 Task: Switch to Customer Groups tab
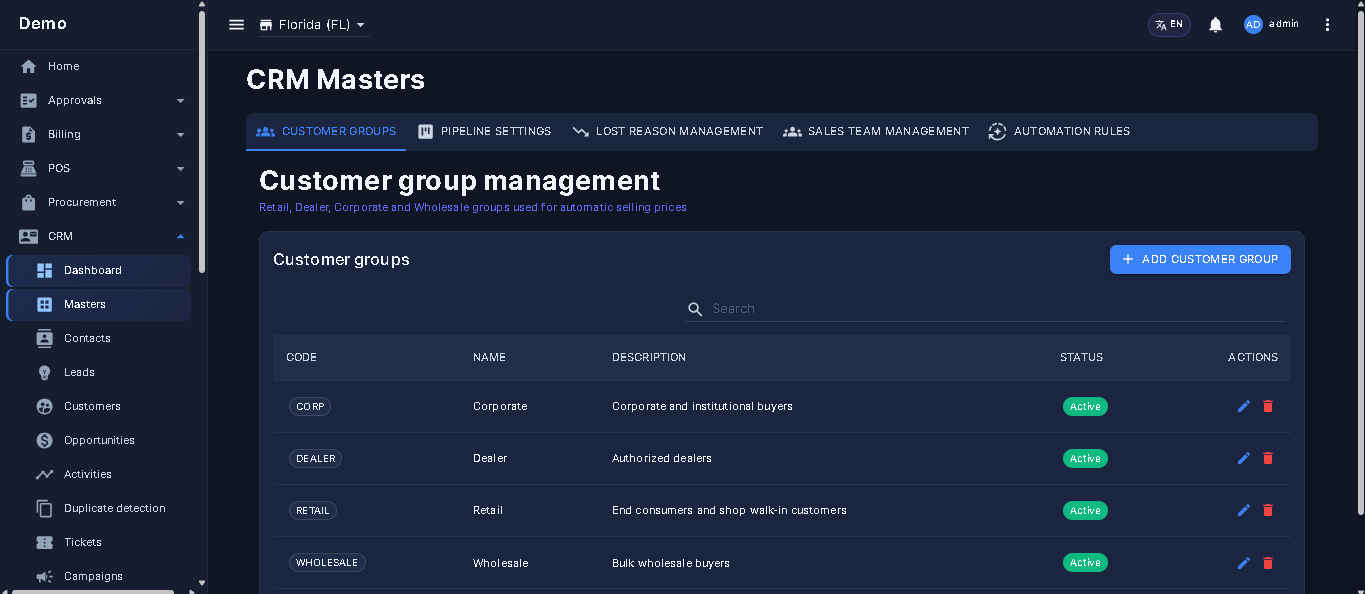(x=326, y=131)
